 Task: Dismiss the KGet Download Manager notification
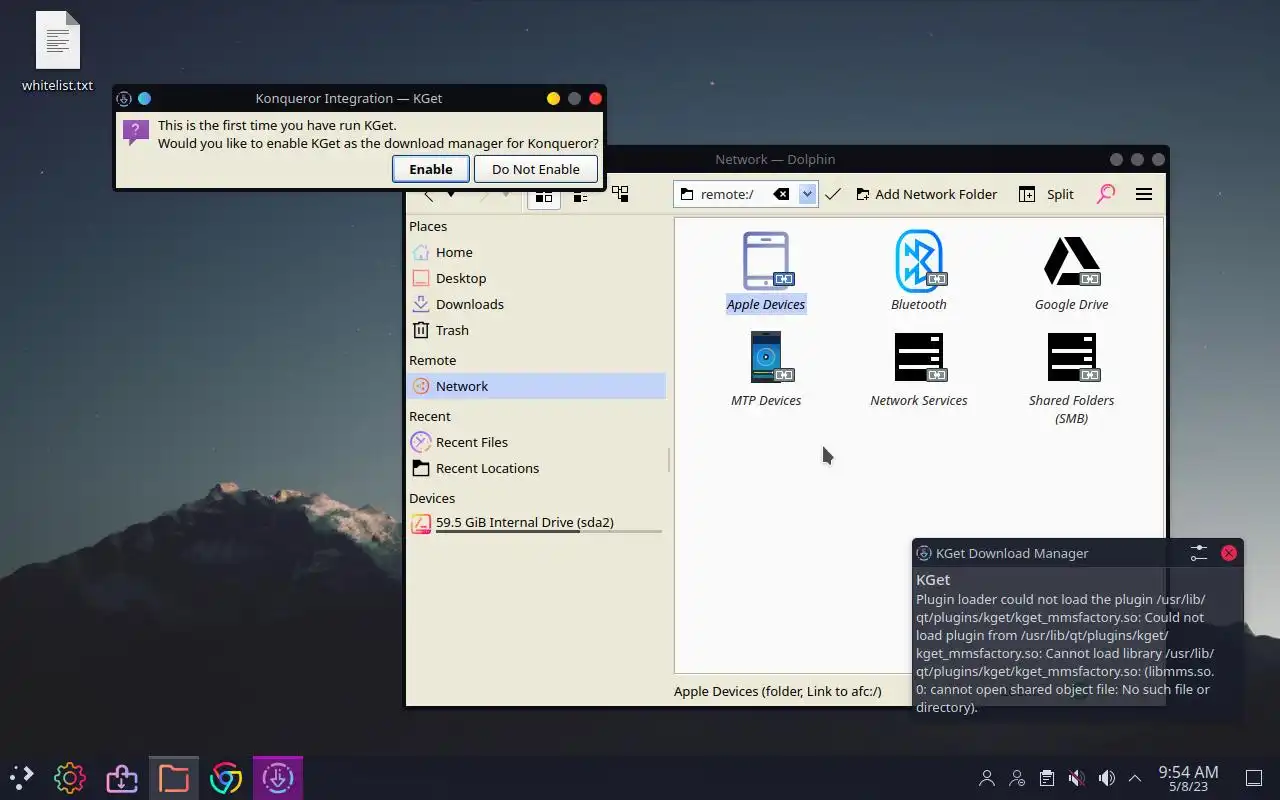pyautogui.click(x=1229, y=553)
